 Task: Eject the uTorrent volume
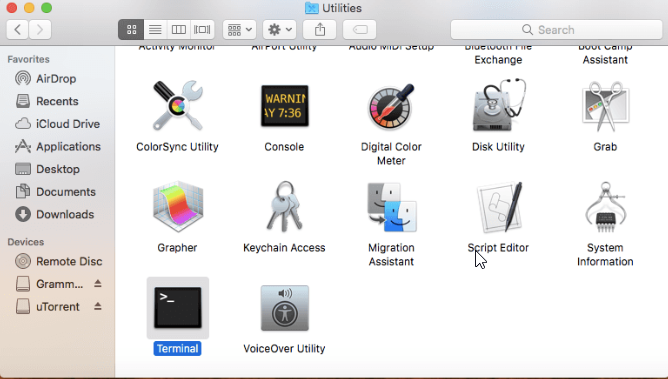point(98,306)
